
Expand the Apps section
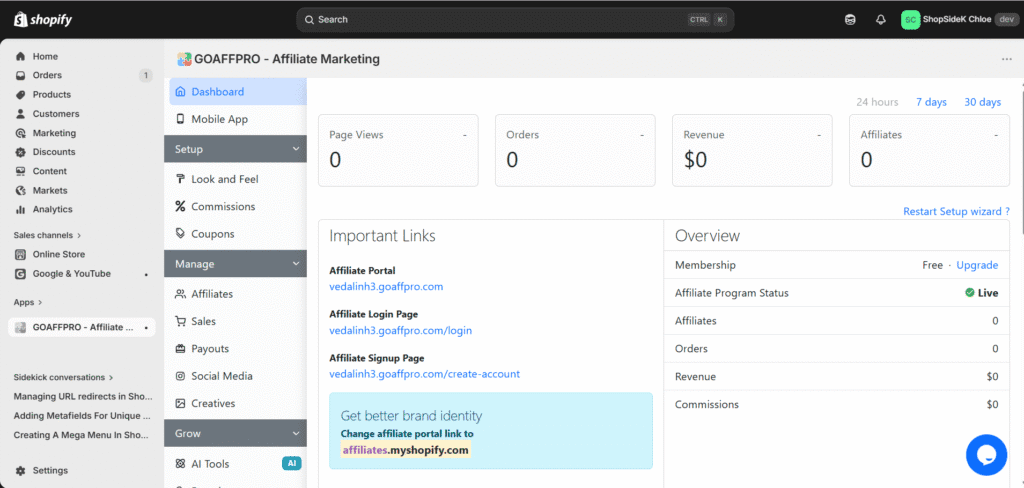click(x=27, y=302)
